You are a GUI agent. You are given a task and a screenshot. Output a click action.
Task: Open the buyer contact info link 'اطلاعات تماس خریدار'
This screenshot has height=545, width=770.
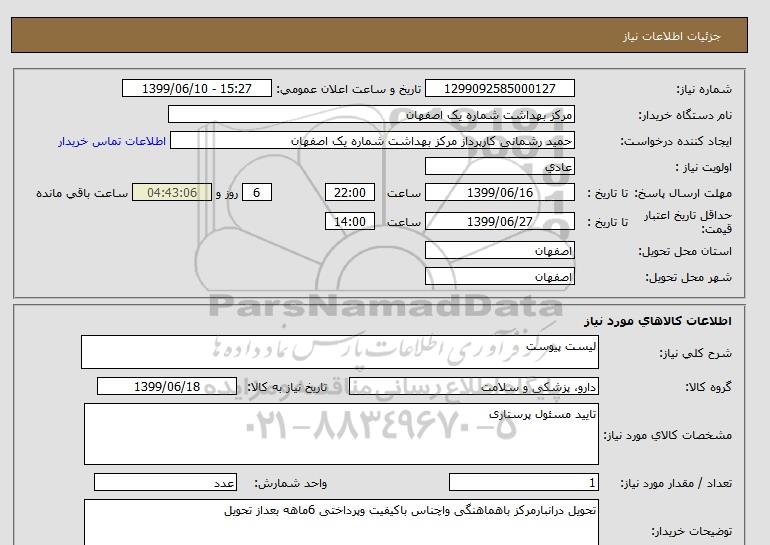pos(112,141)
